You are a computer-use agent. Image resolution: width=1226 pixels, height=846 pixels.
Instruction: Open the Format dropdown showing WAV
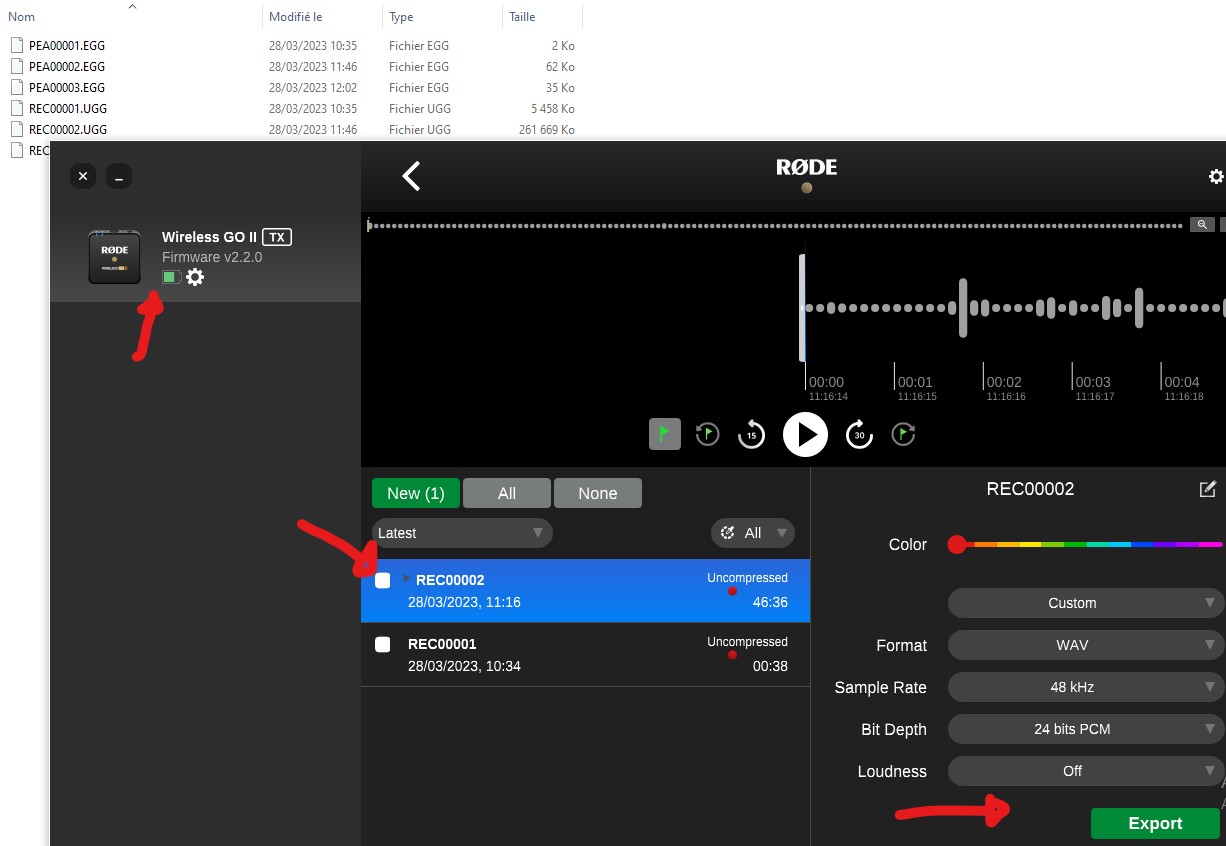point(1085,645)
